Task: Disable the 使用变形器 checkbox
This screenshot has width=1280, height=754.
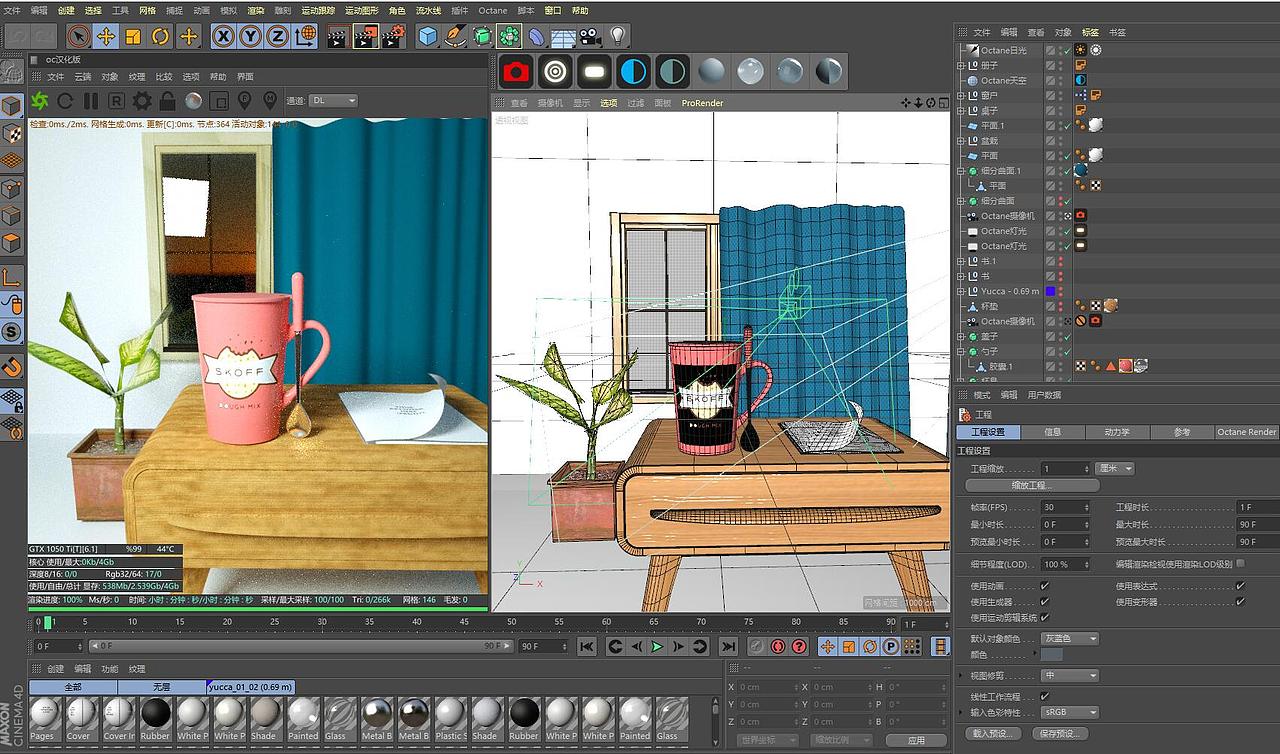Action: point(1237,600)
